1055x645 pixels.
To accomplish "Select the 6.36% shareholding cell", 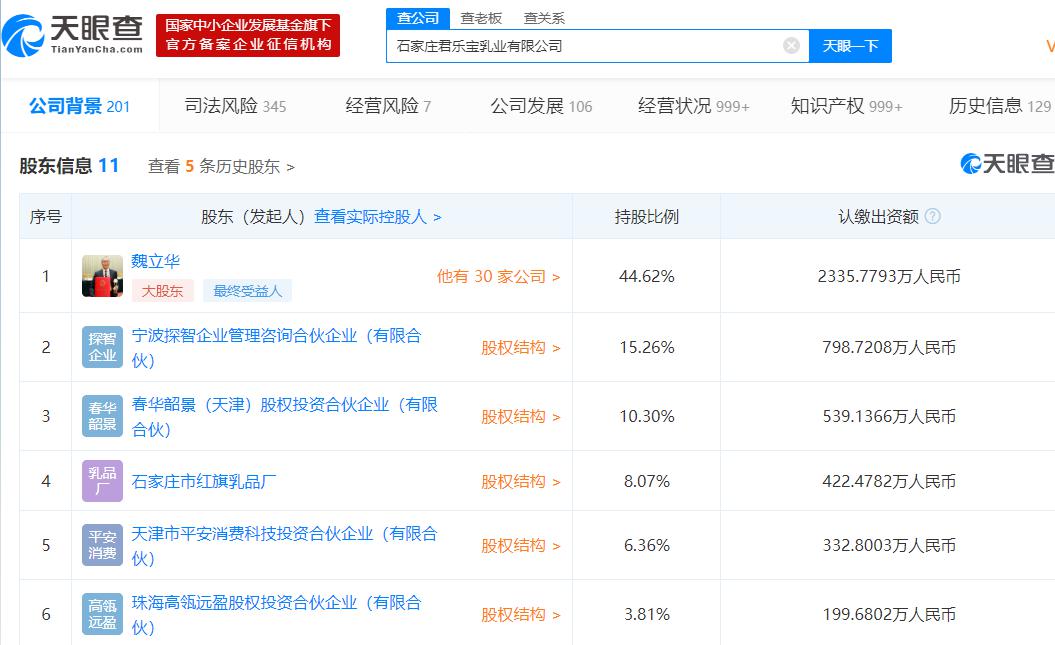I will tap(647, 545).
